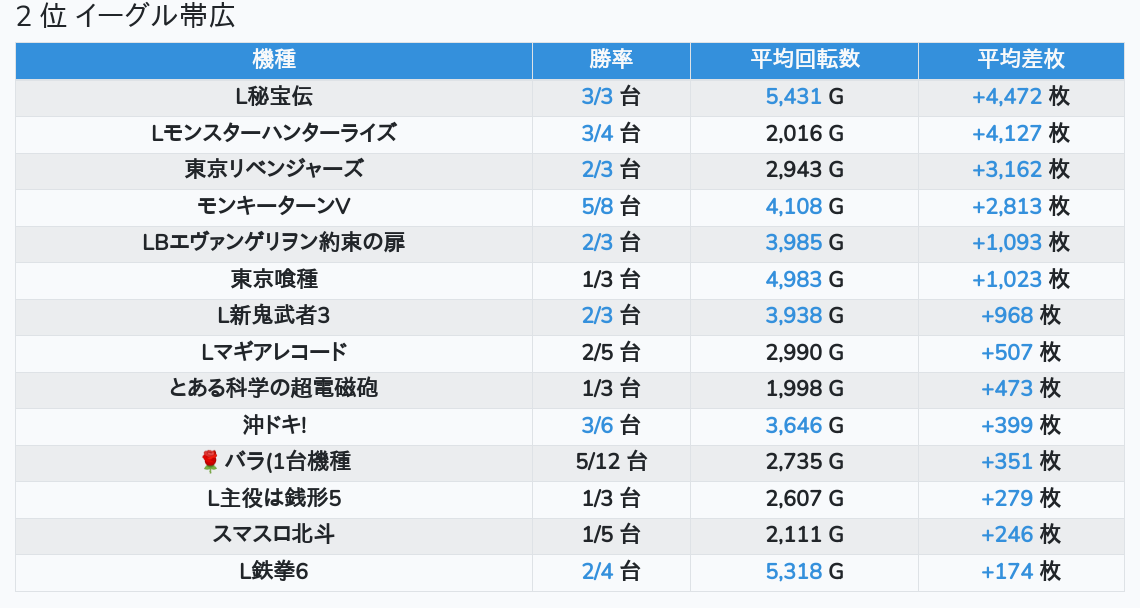
Task: Select 東京リベンジャーズ in the table
Action: tap(274, 169)
